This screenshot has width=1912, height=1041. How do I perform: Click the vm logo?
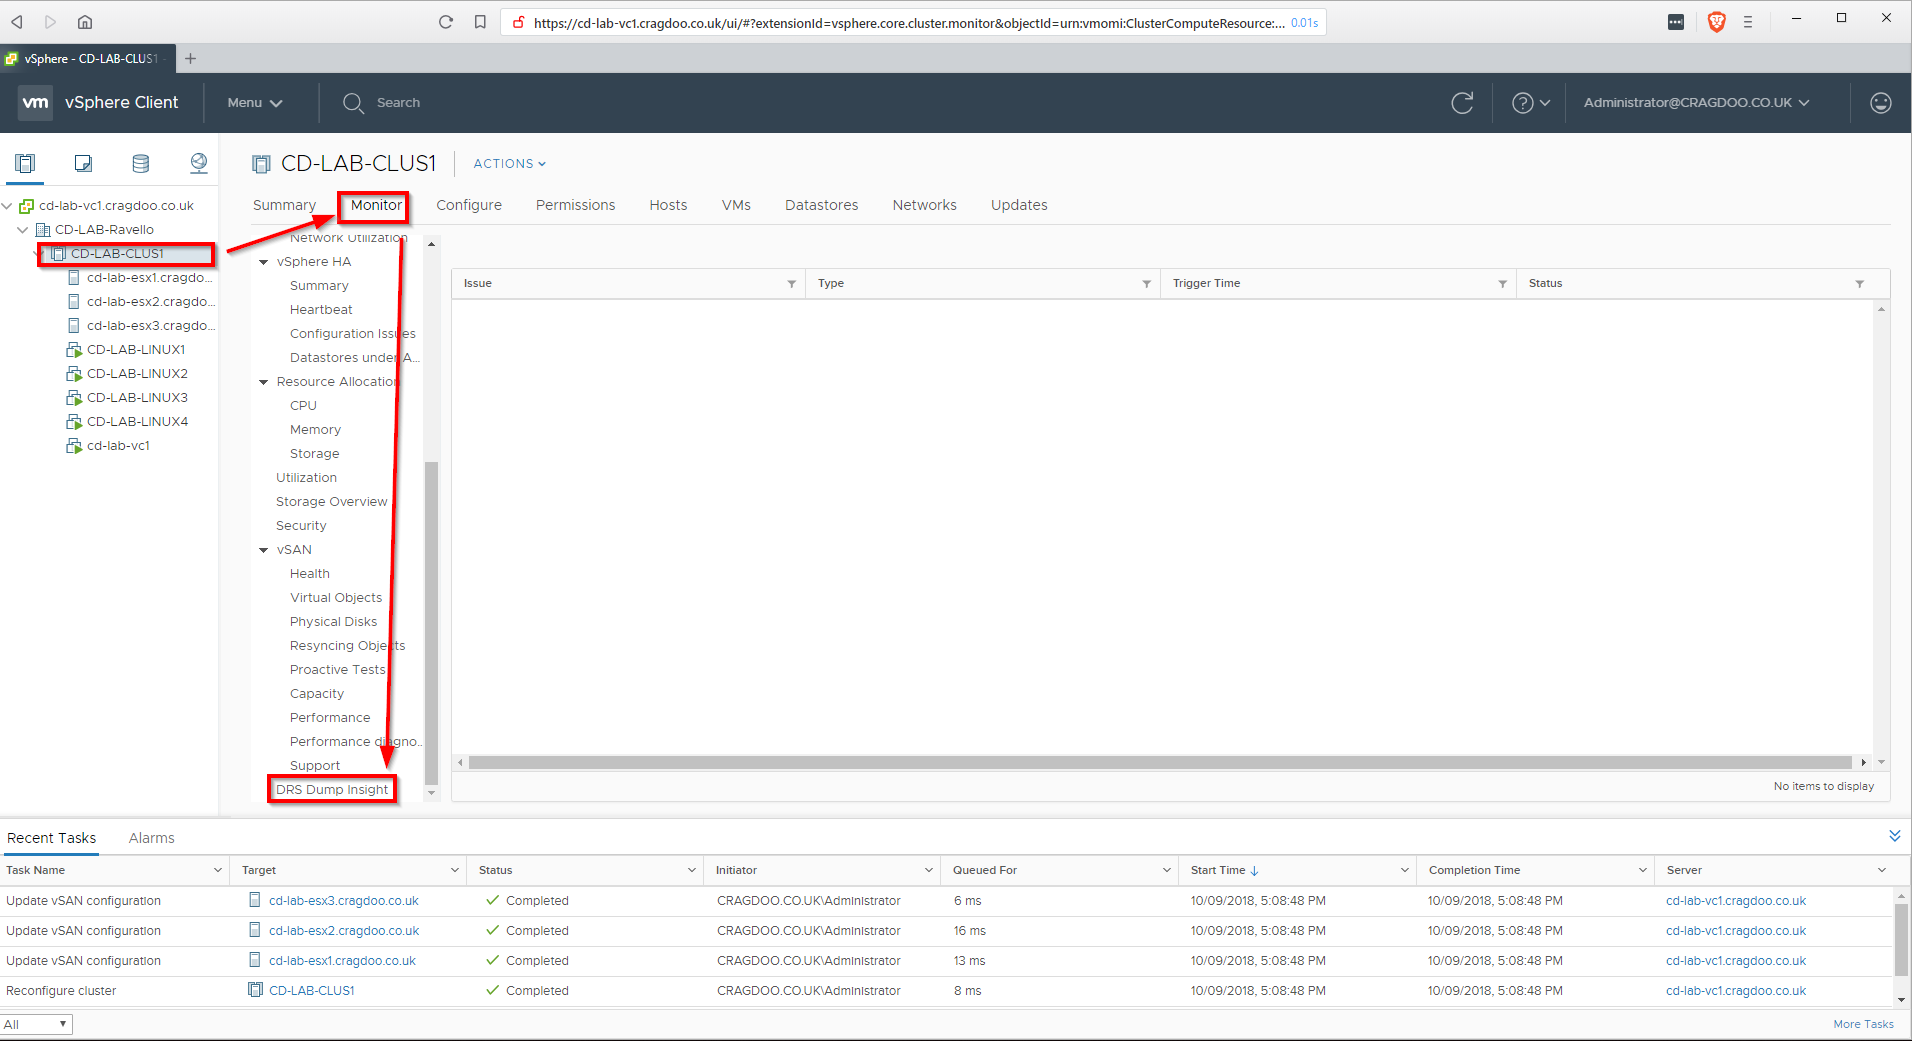pos(36,102)
